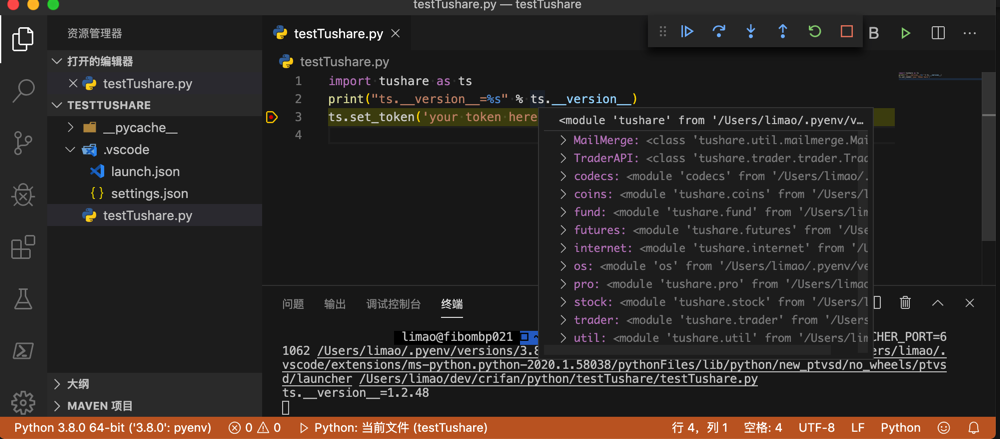Viewport: 1000px width, 439px height.
Task: Switch to the 调试控制台 panel tab
Action: click(393, 304)
